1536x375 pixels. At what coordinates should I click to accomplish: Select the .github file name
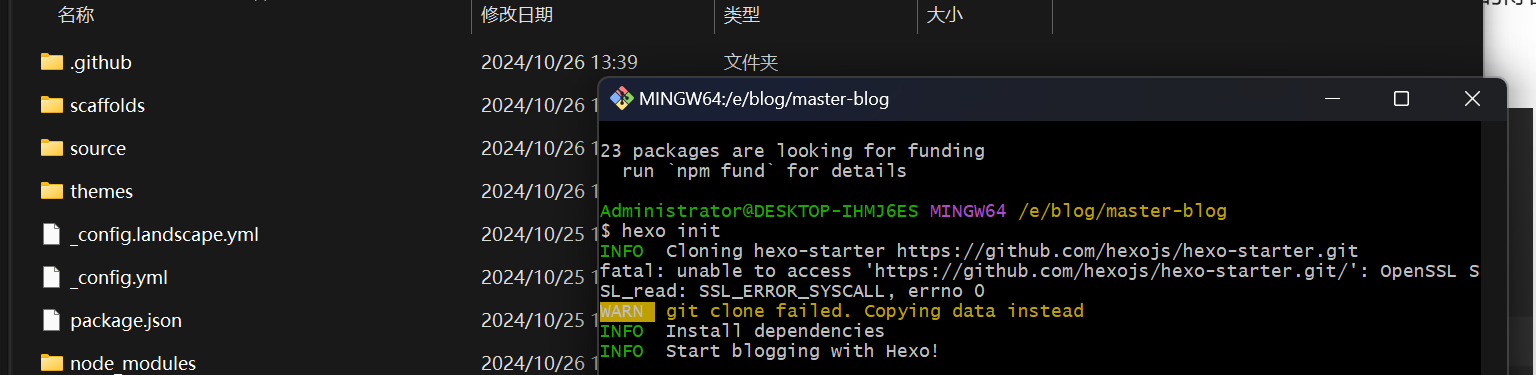click(101, 62)
